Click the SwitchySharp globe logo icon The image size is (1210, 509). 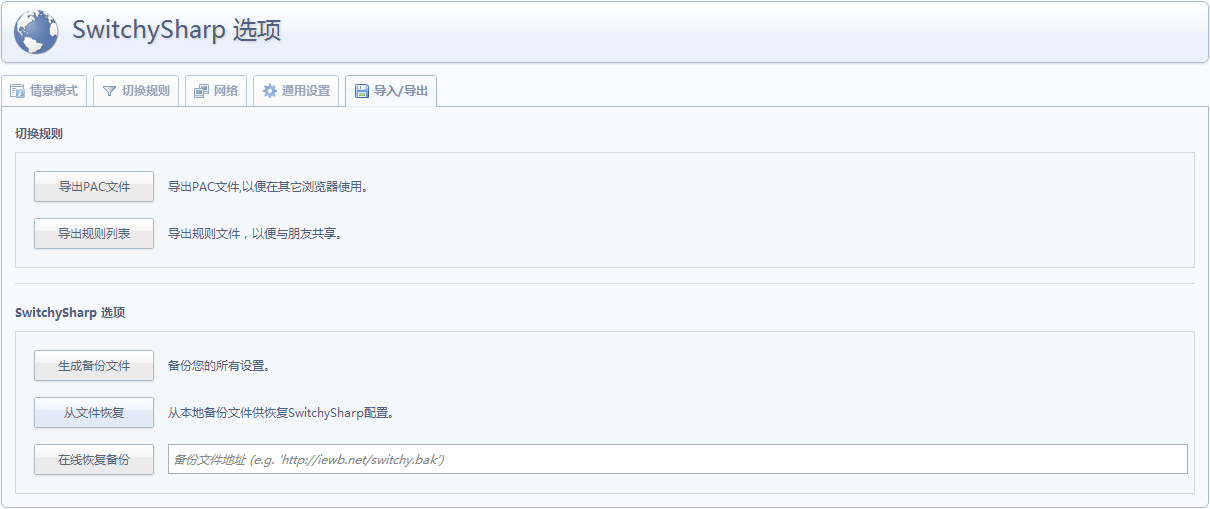(x=35, y=31)
